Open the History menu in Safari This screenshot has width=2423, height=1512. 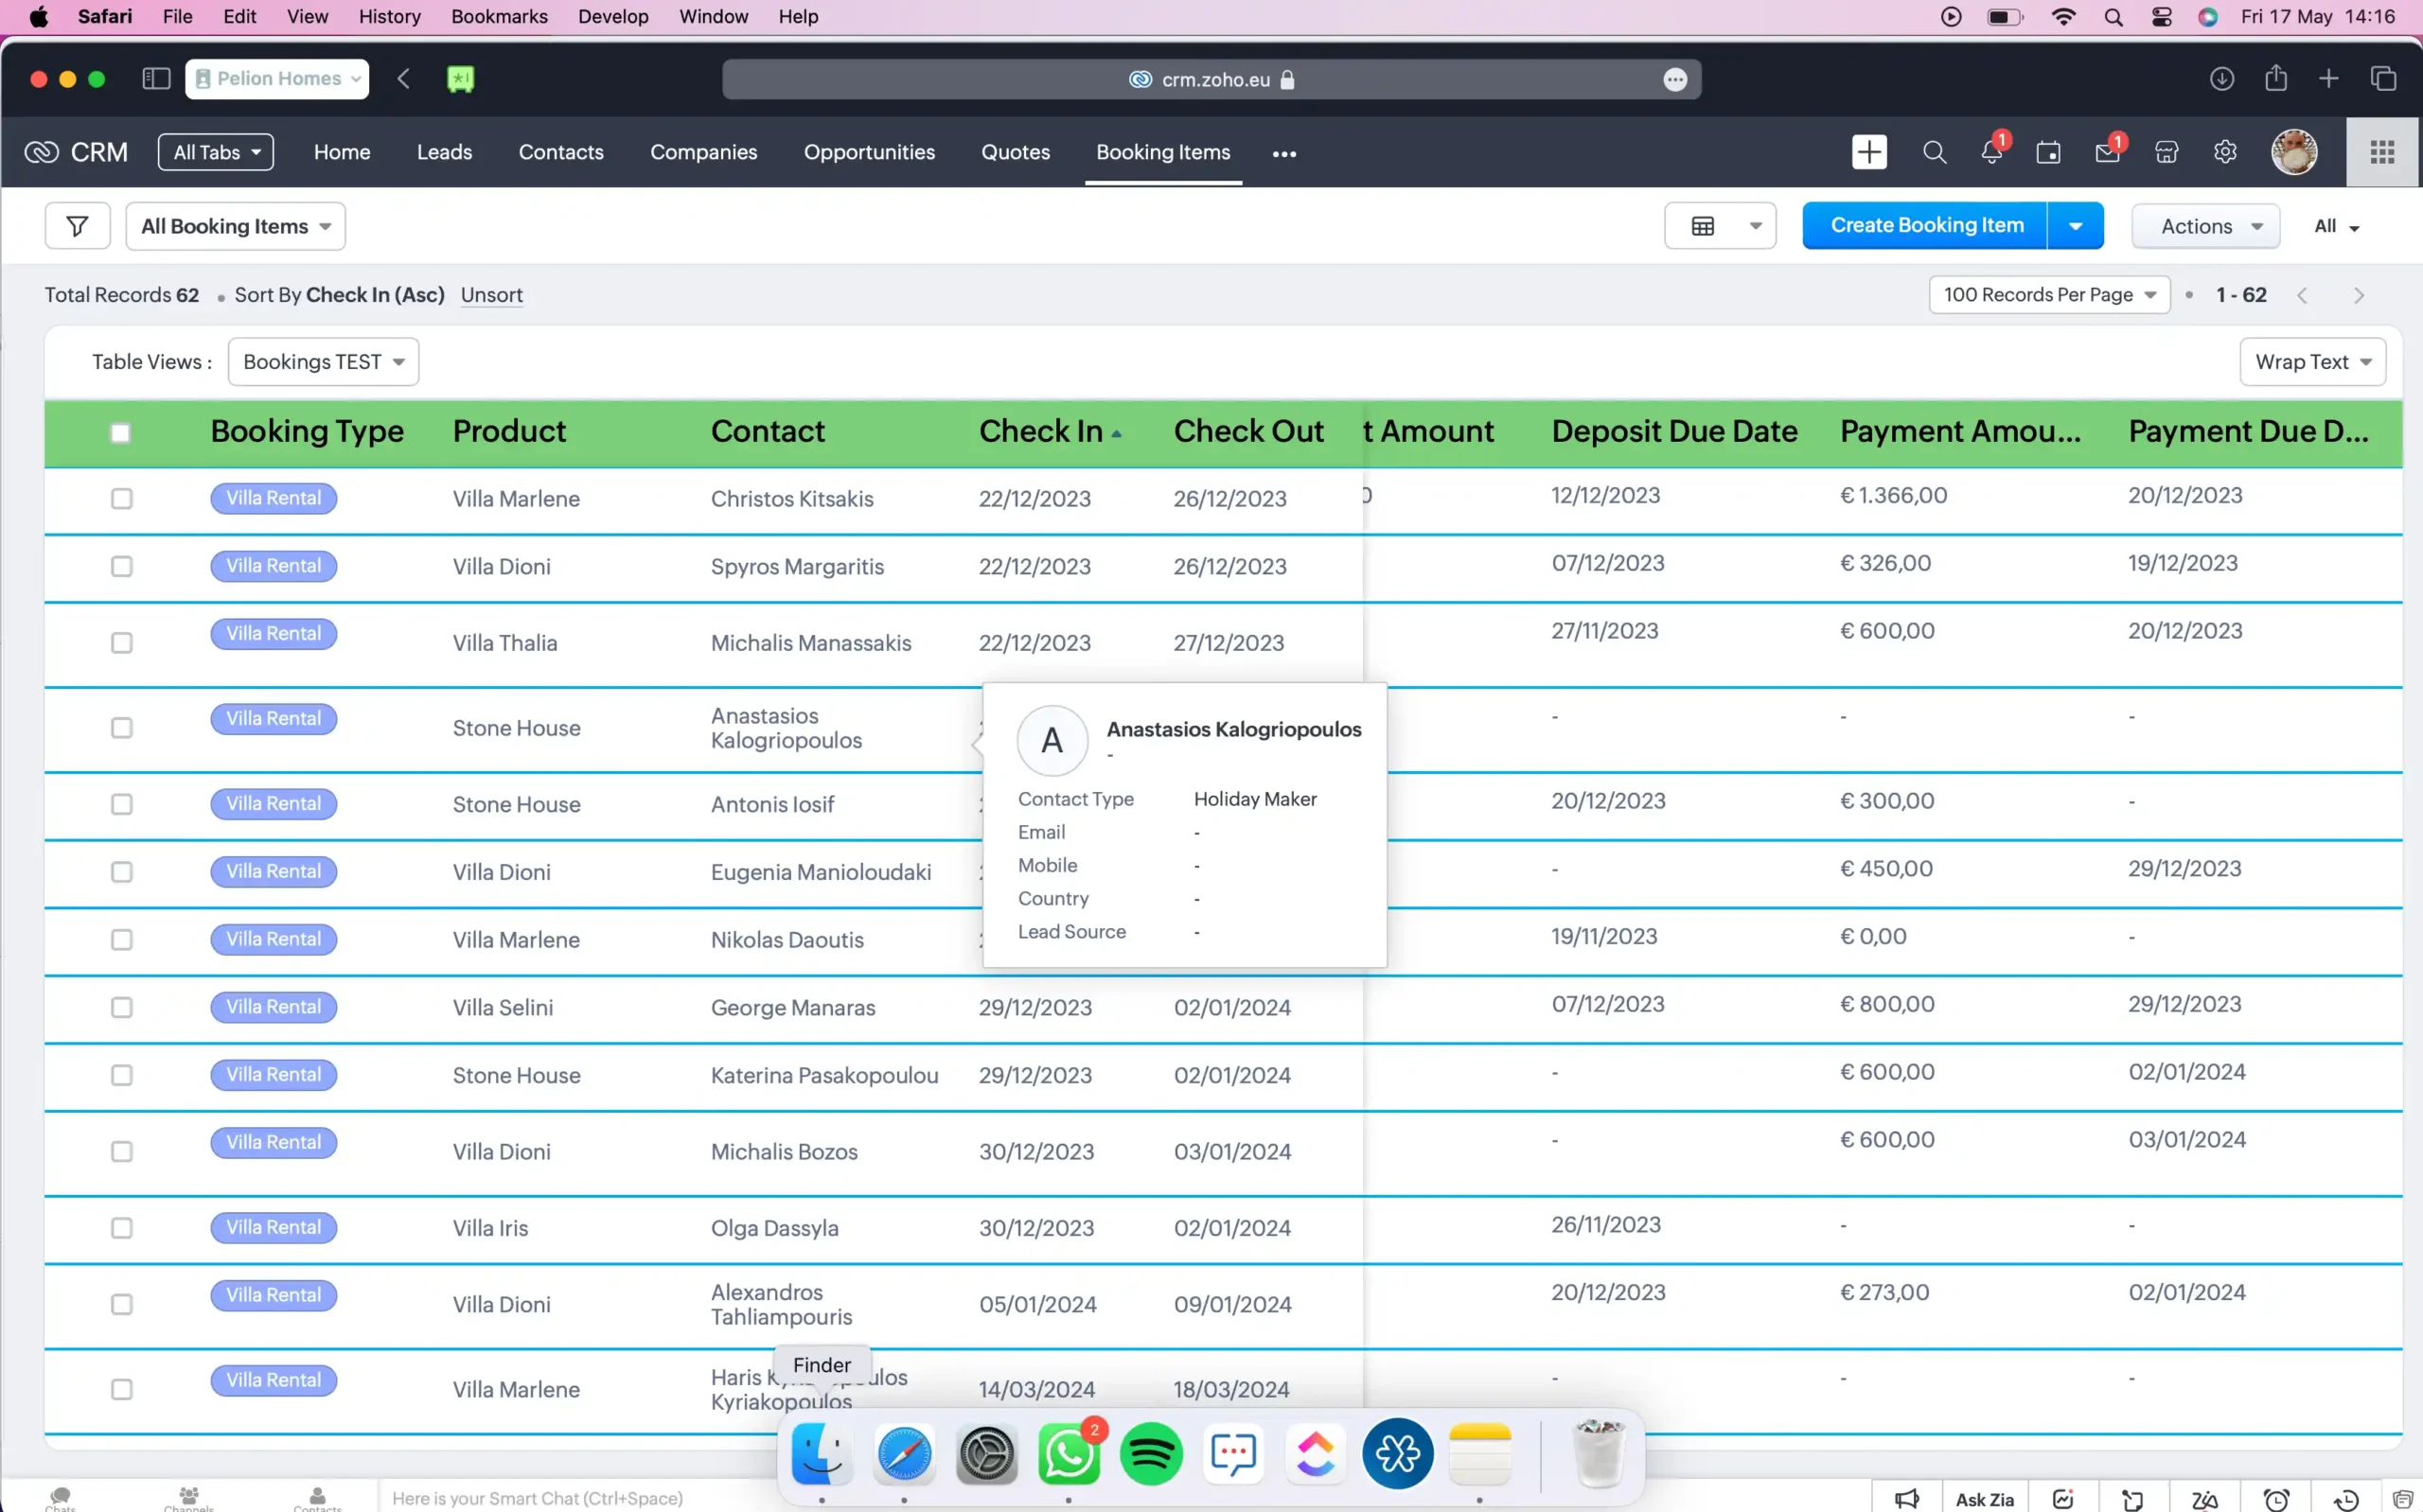click(x=389, y=17)
